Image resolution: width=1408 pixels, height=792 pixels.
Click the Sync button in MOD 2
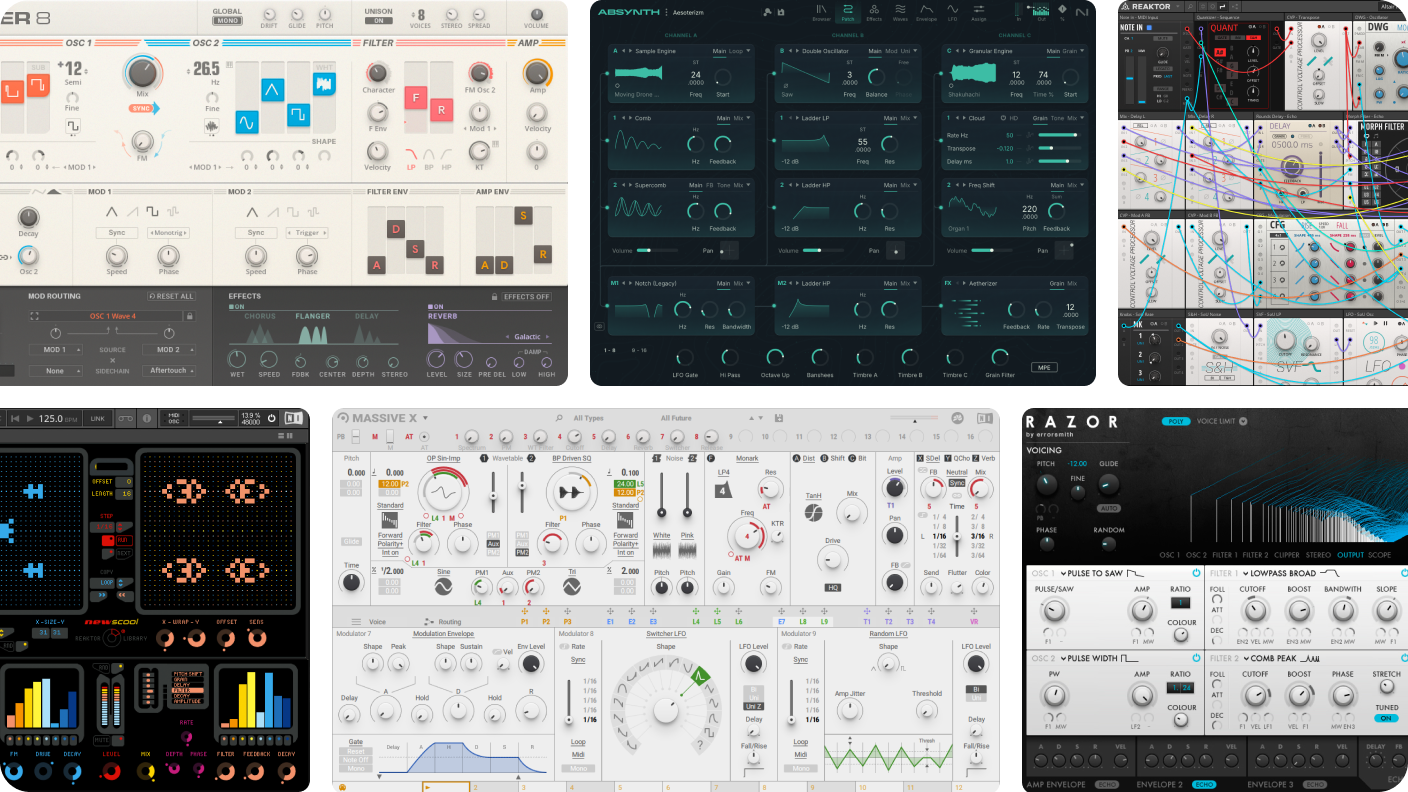[x=255, y=232]
